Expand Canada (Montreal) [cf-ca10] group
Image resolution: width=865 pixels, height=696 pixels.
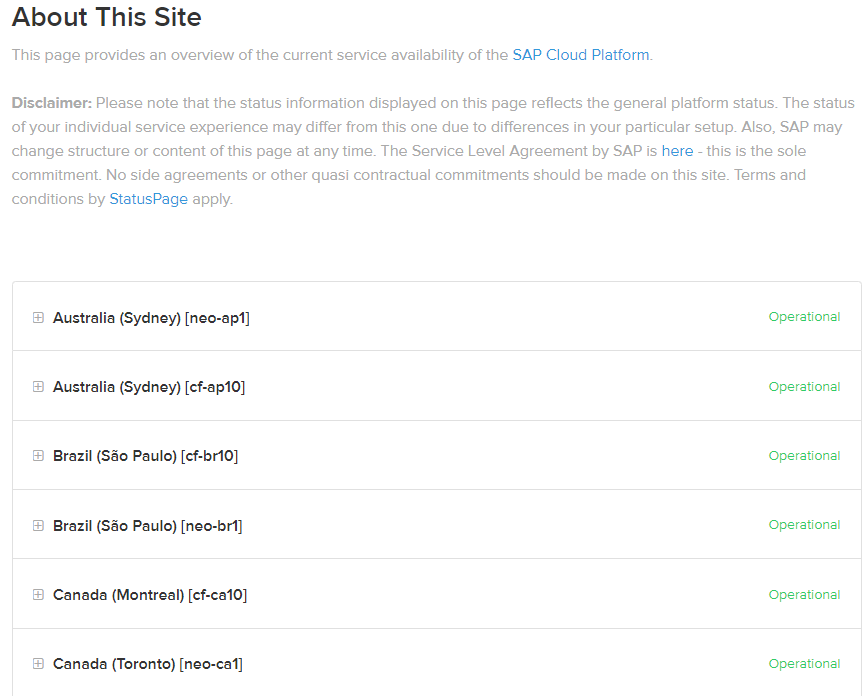(38, 595)
